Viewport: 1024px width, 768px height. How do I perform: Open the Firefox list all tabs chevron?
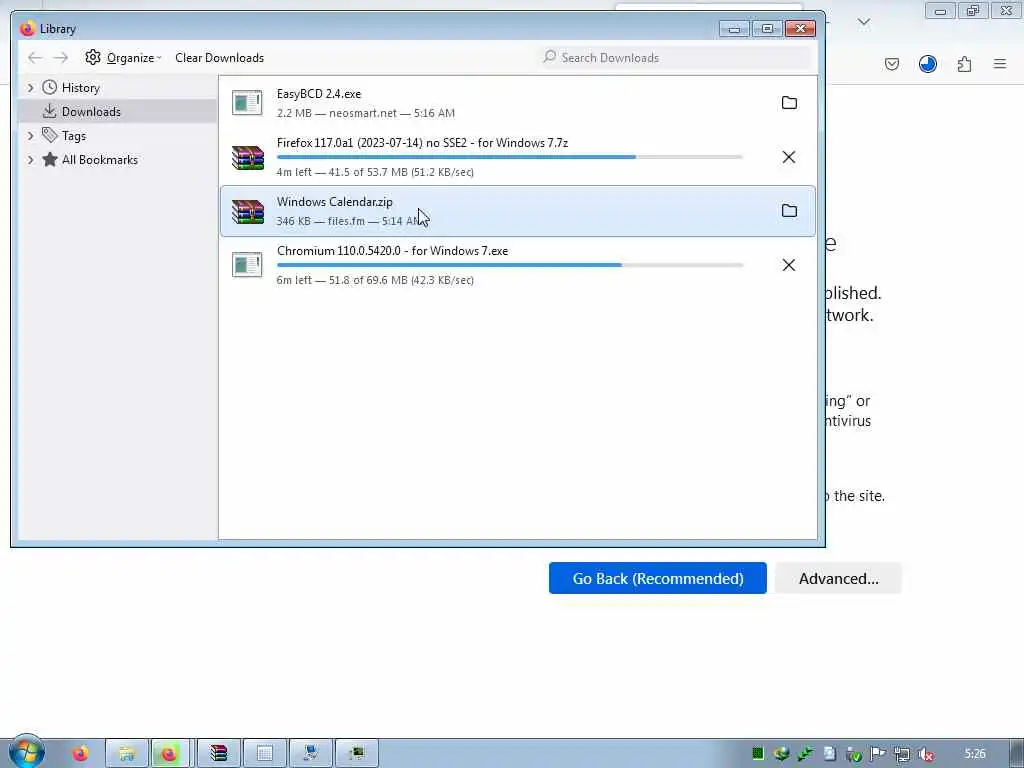tap(863, 22)
